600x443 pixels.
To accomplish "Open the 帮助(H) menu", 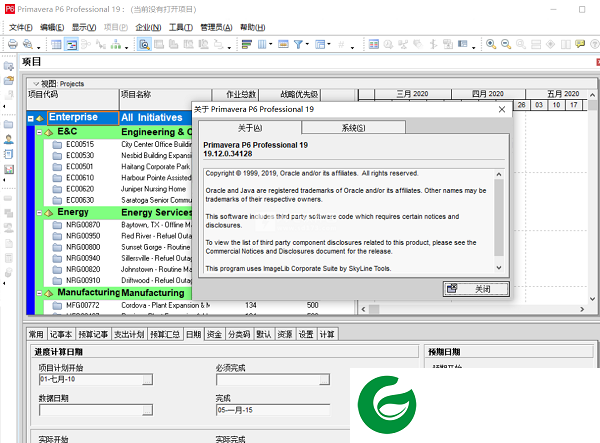I will (x=253, y=27).
